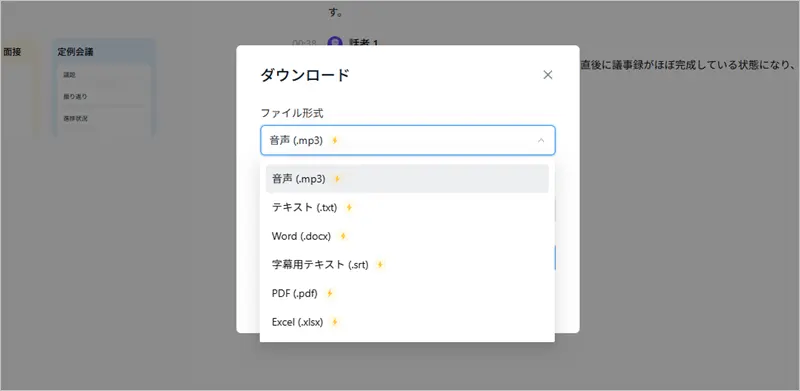
Task: Click the lightning icon beside 音声 (.mp3) list item
Action: [337, 179]
